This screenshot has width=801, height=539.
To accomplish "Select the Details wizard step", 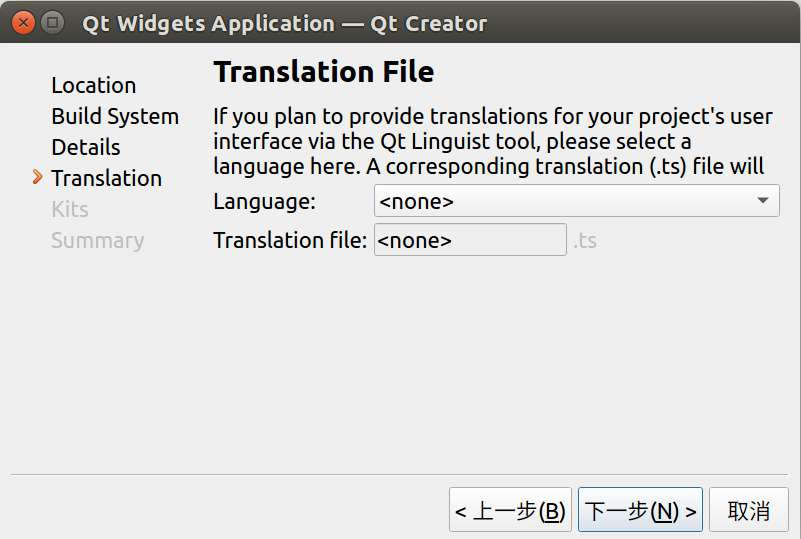I will click(86, 147).
